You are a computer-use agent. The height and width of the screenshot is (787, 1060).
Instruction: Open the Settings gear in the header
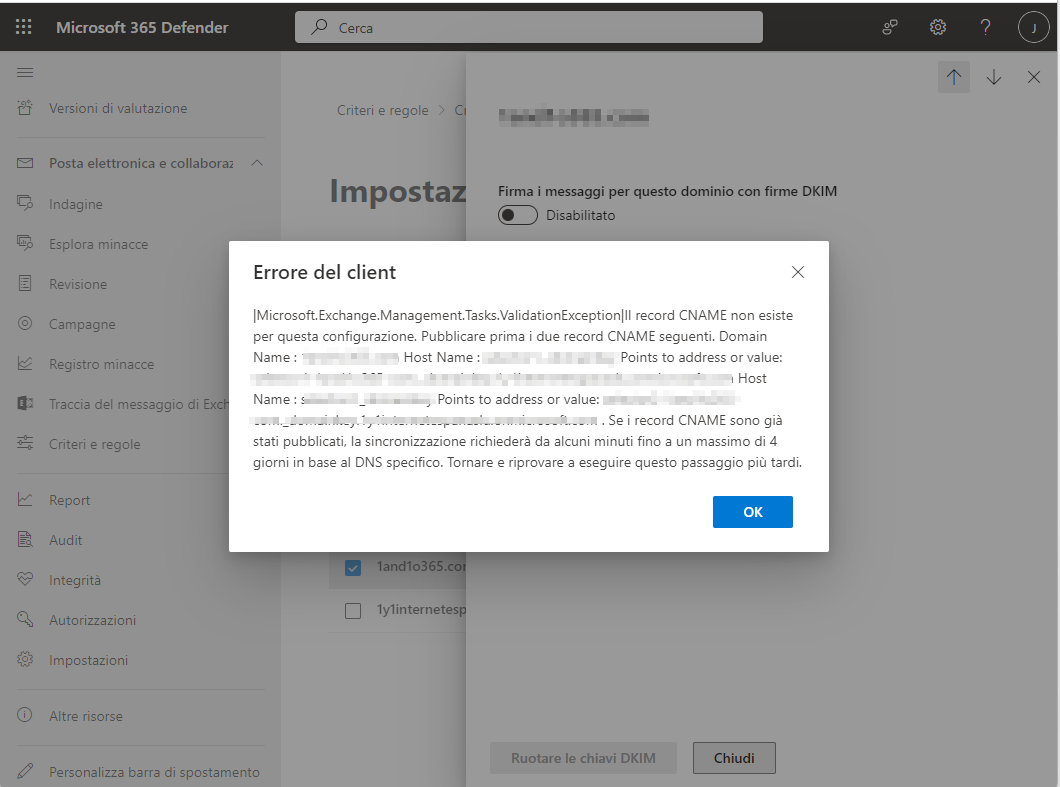[938, 27]
